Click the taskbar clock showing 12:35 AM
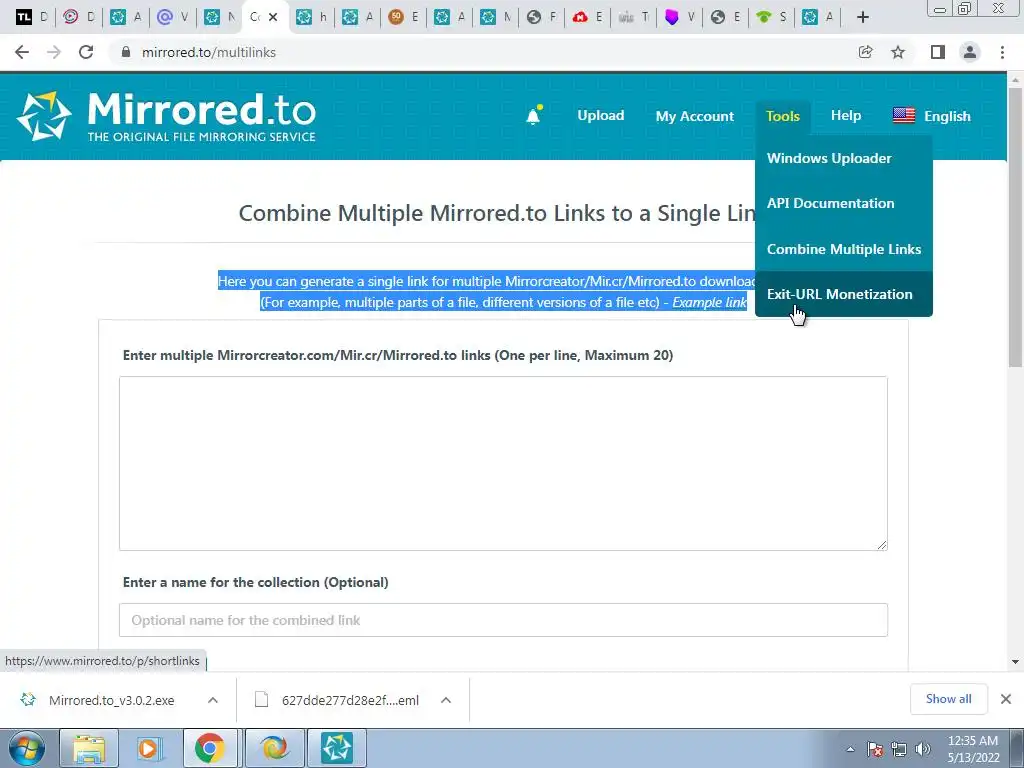1024x768 pixels. coord(973,749)
